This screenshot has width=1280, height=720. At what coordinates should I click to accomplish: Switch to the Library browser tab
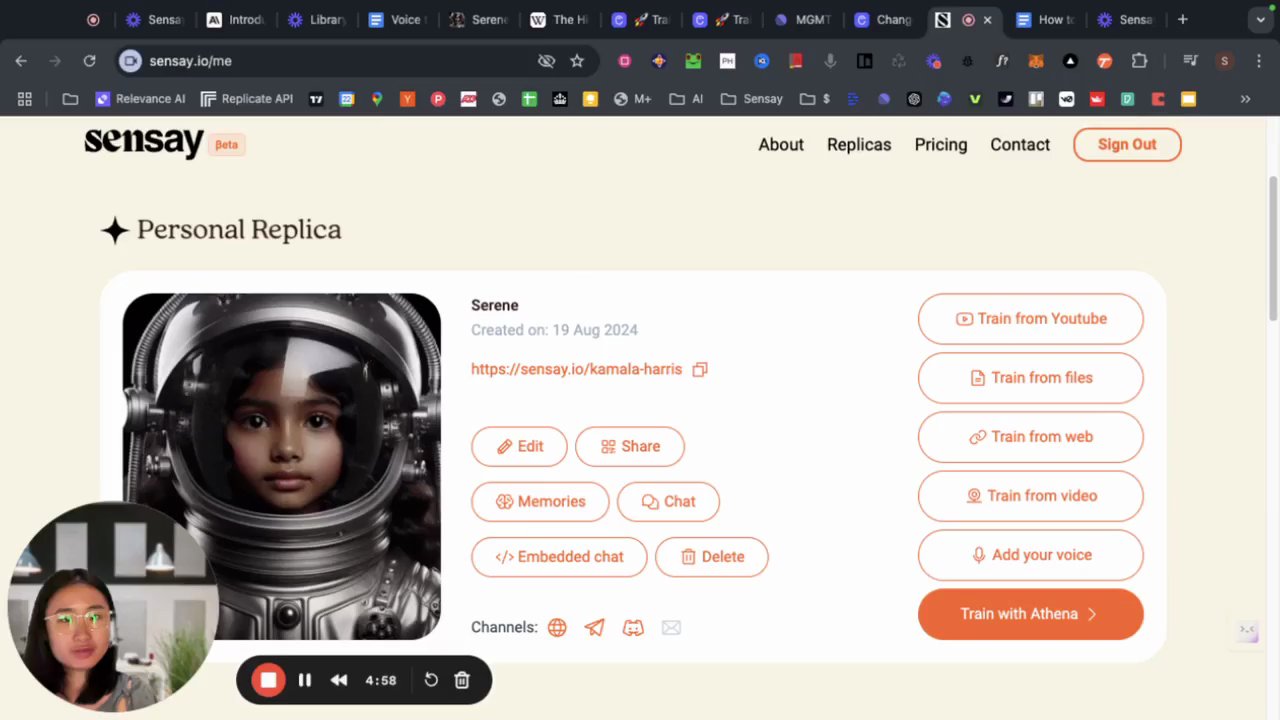[316, 19]
